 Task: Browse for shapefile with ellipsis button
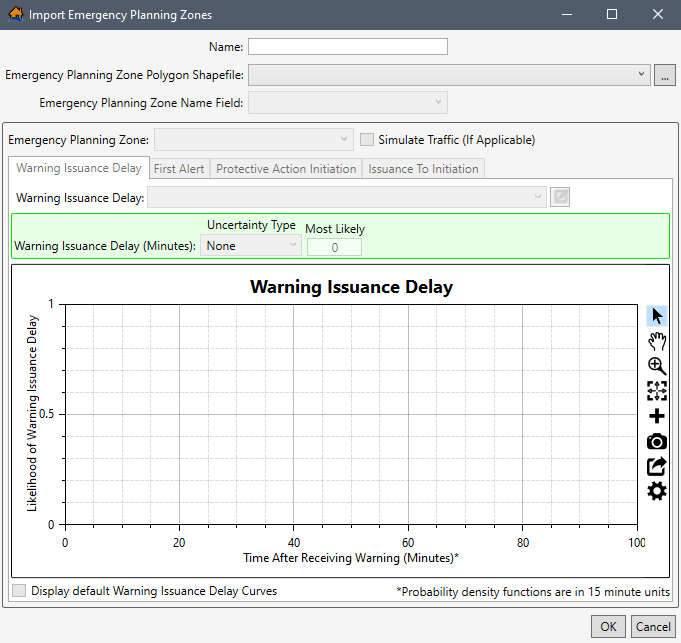pos(664,75)
